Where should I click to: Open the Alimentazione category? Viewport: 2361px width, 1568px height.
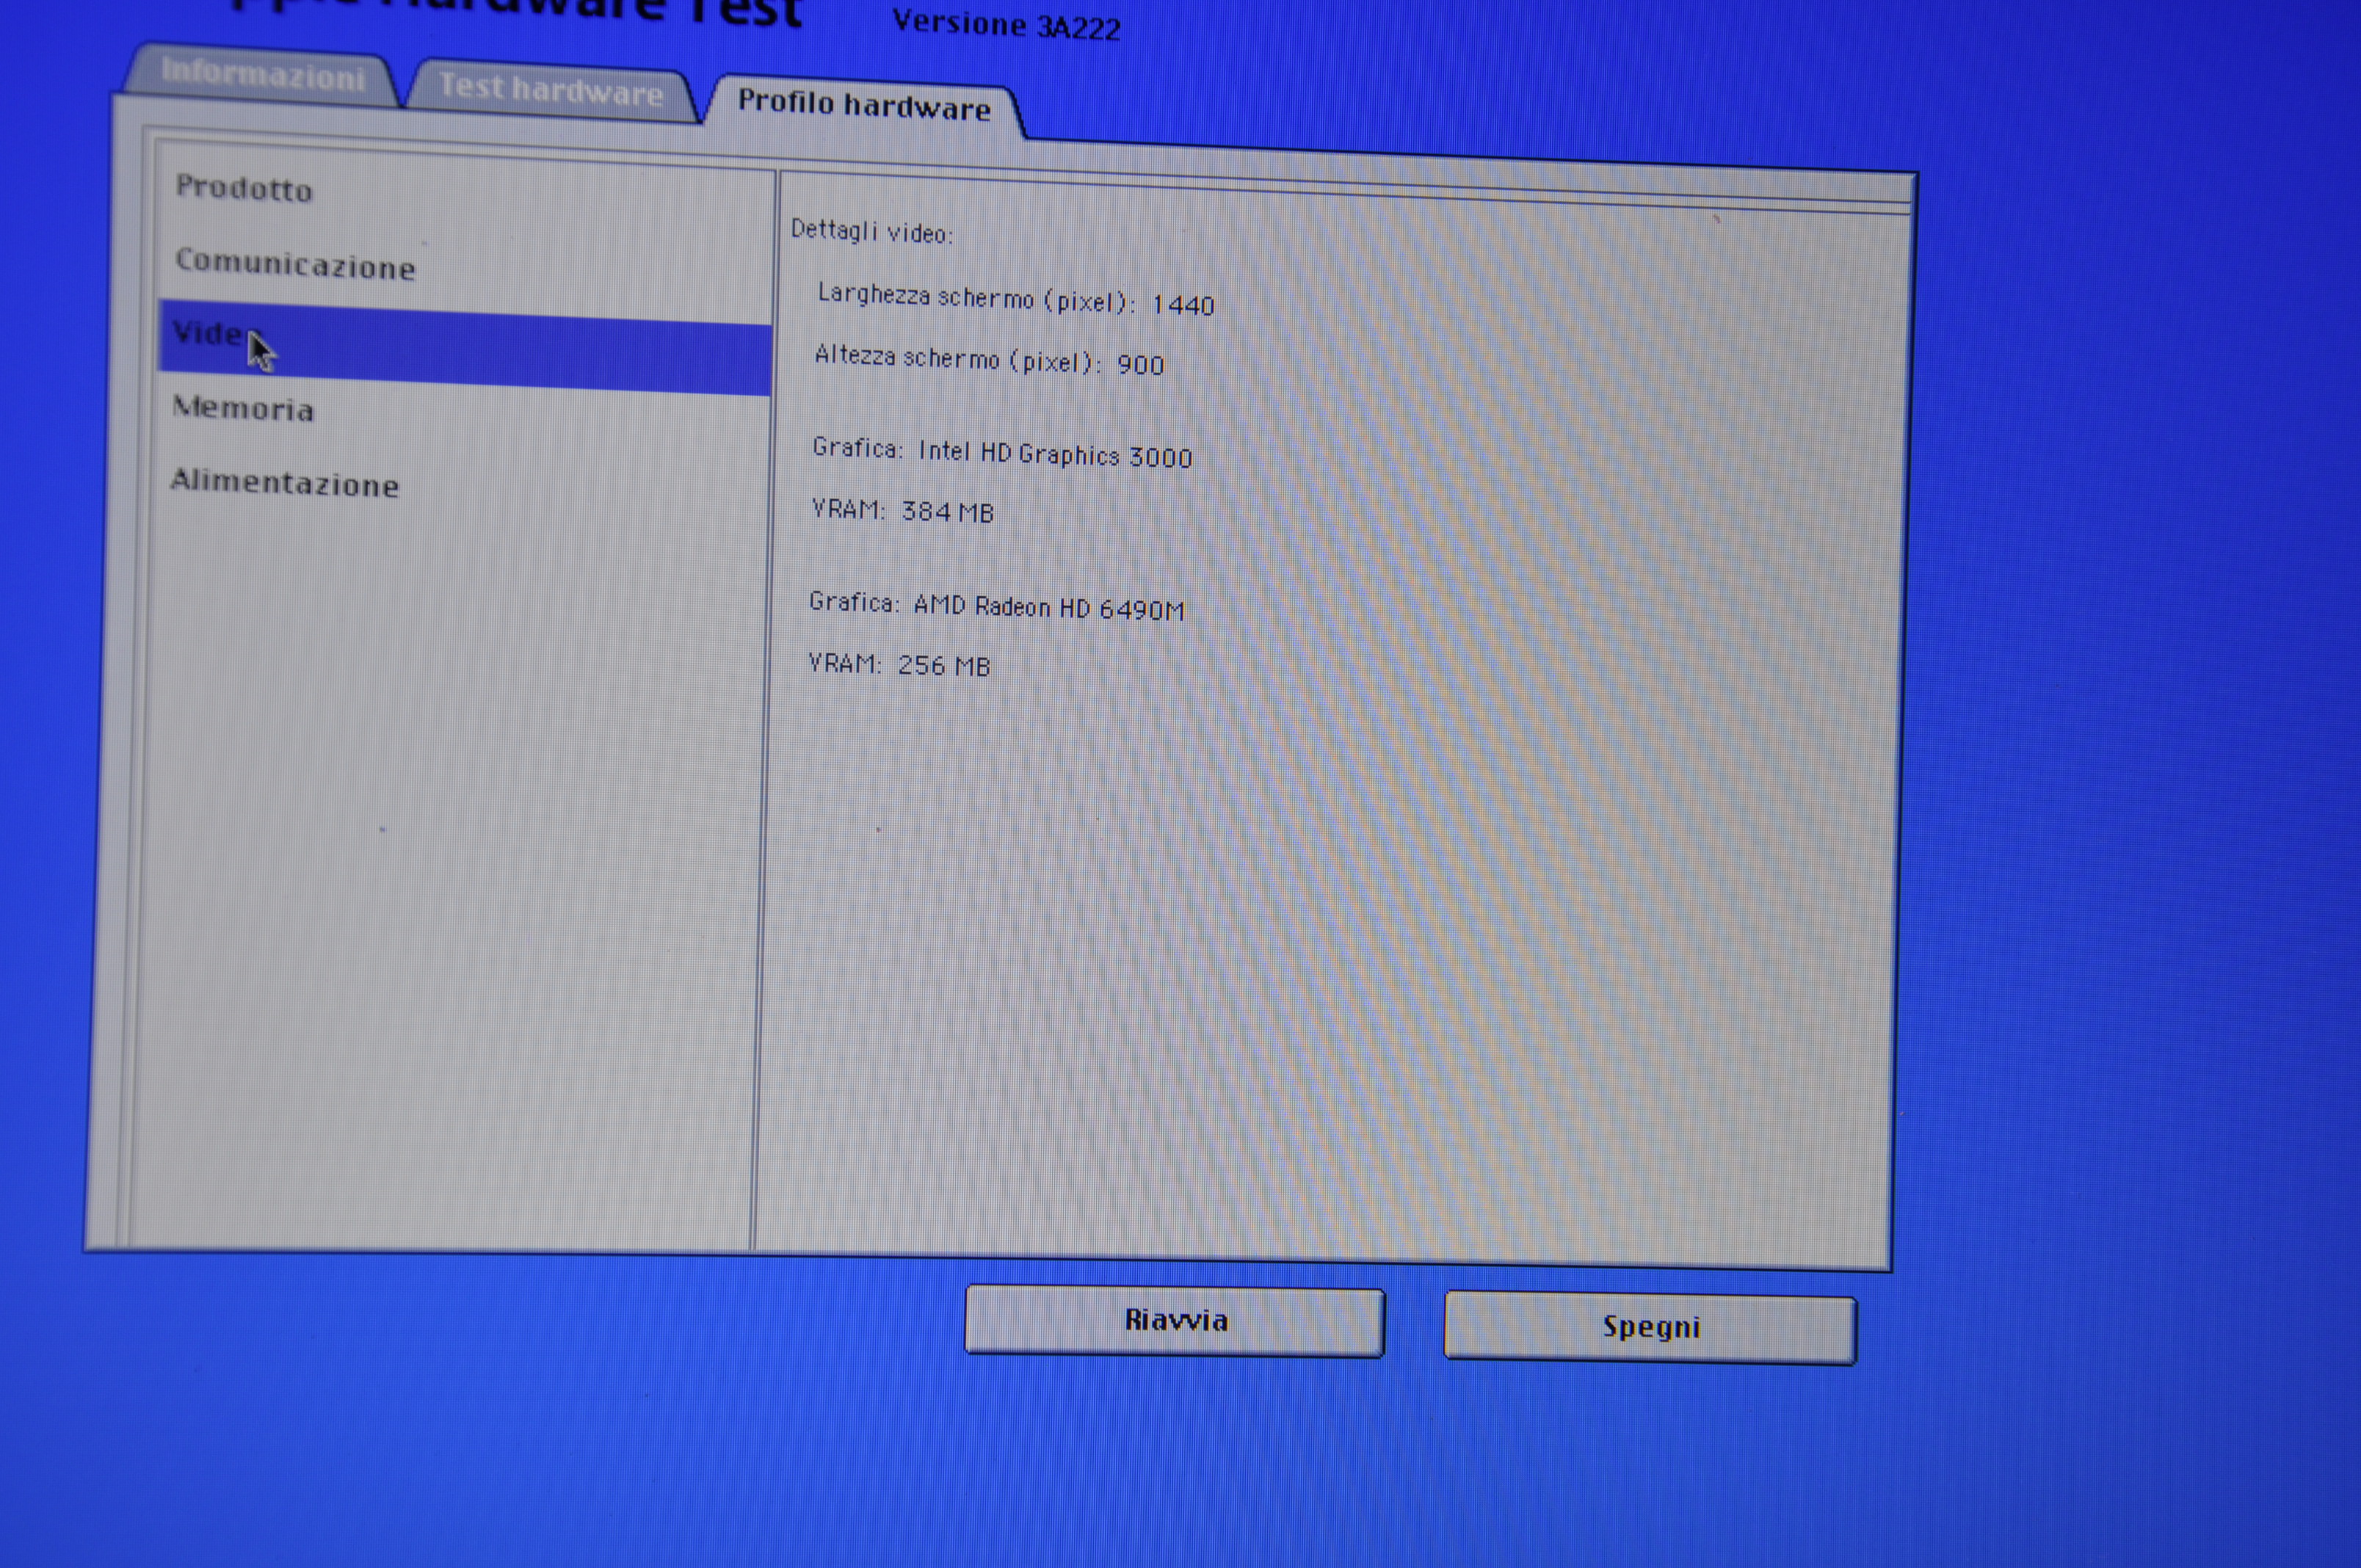tap(285, 483)
